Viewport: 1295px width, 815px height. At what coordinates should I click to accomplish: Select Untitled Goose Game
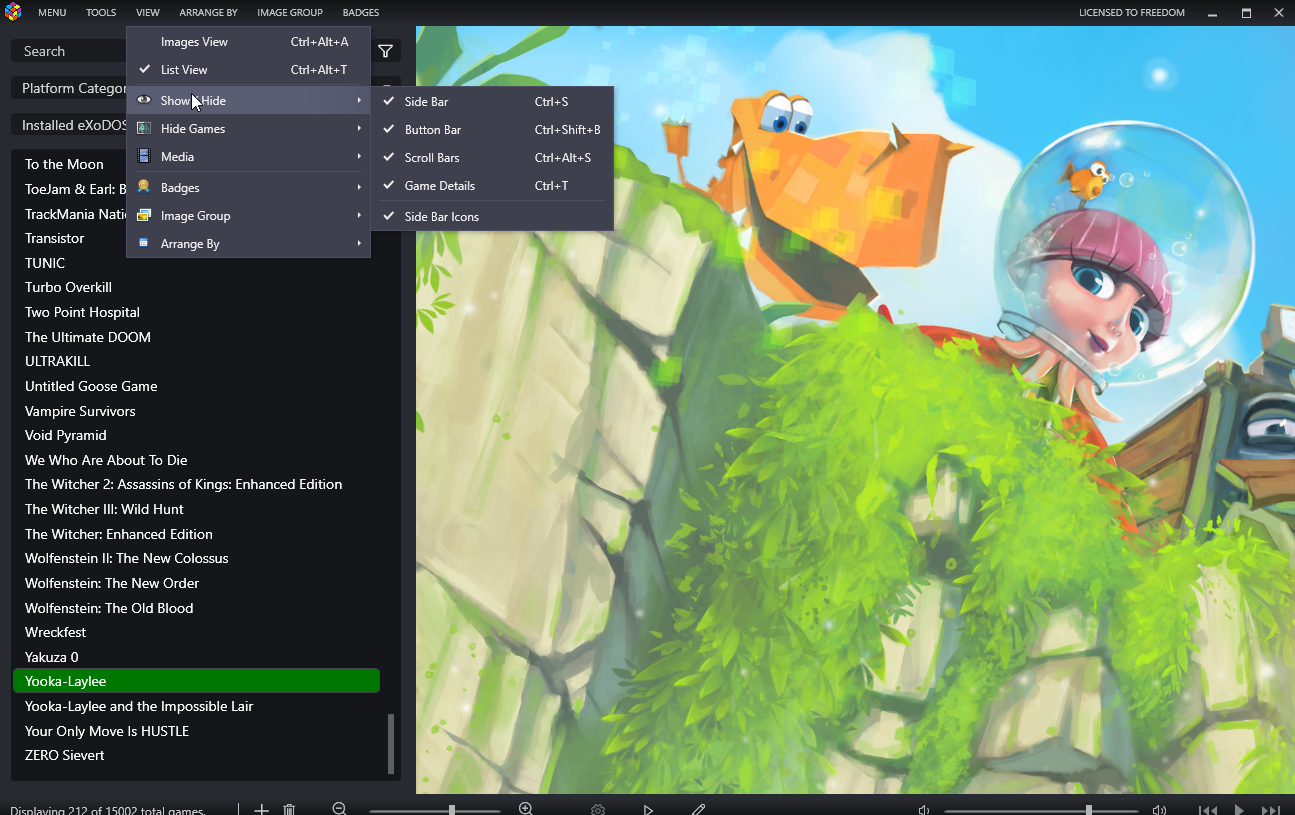pyautogui.click(x=196, y=386)
